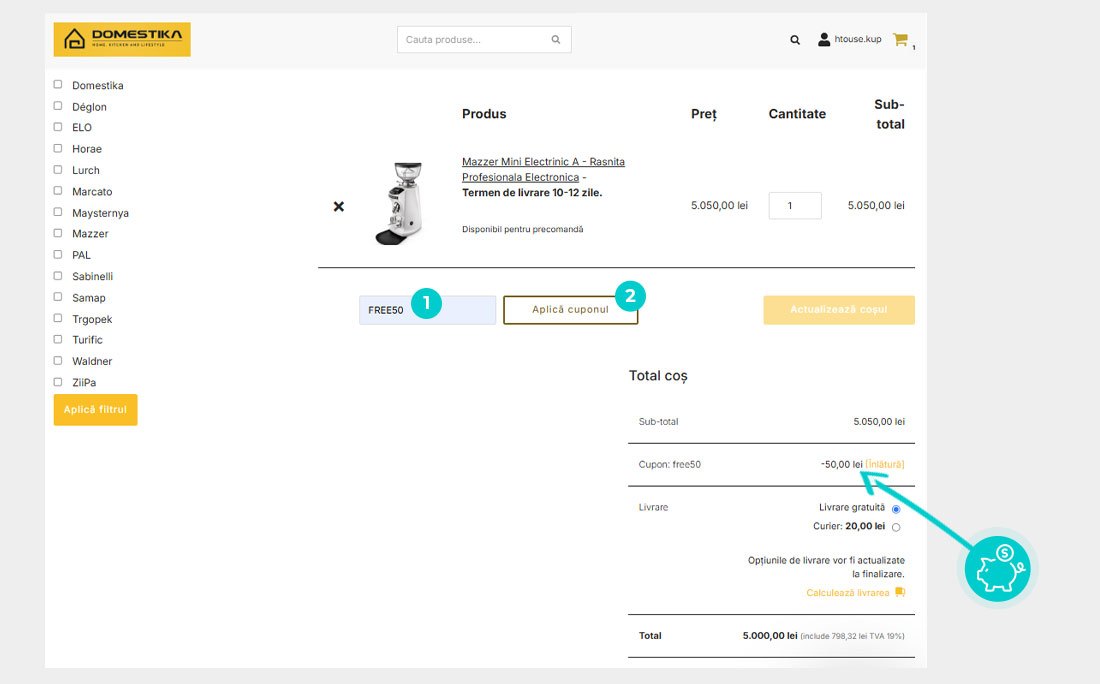Click the Disponibil pentru precomandă text

523,229
